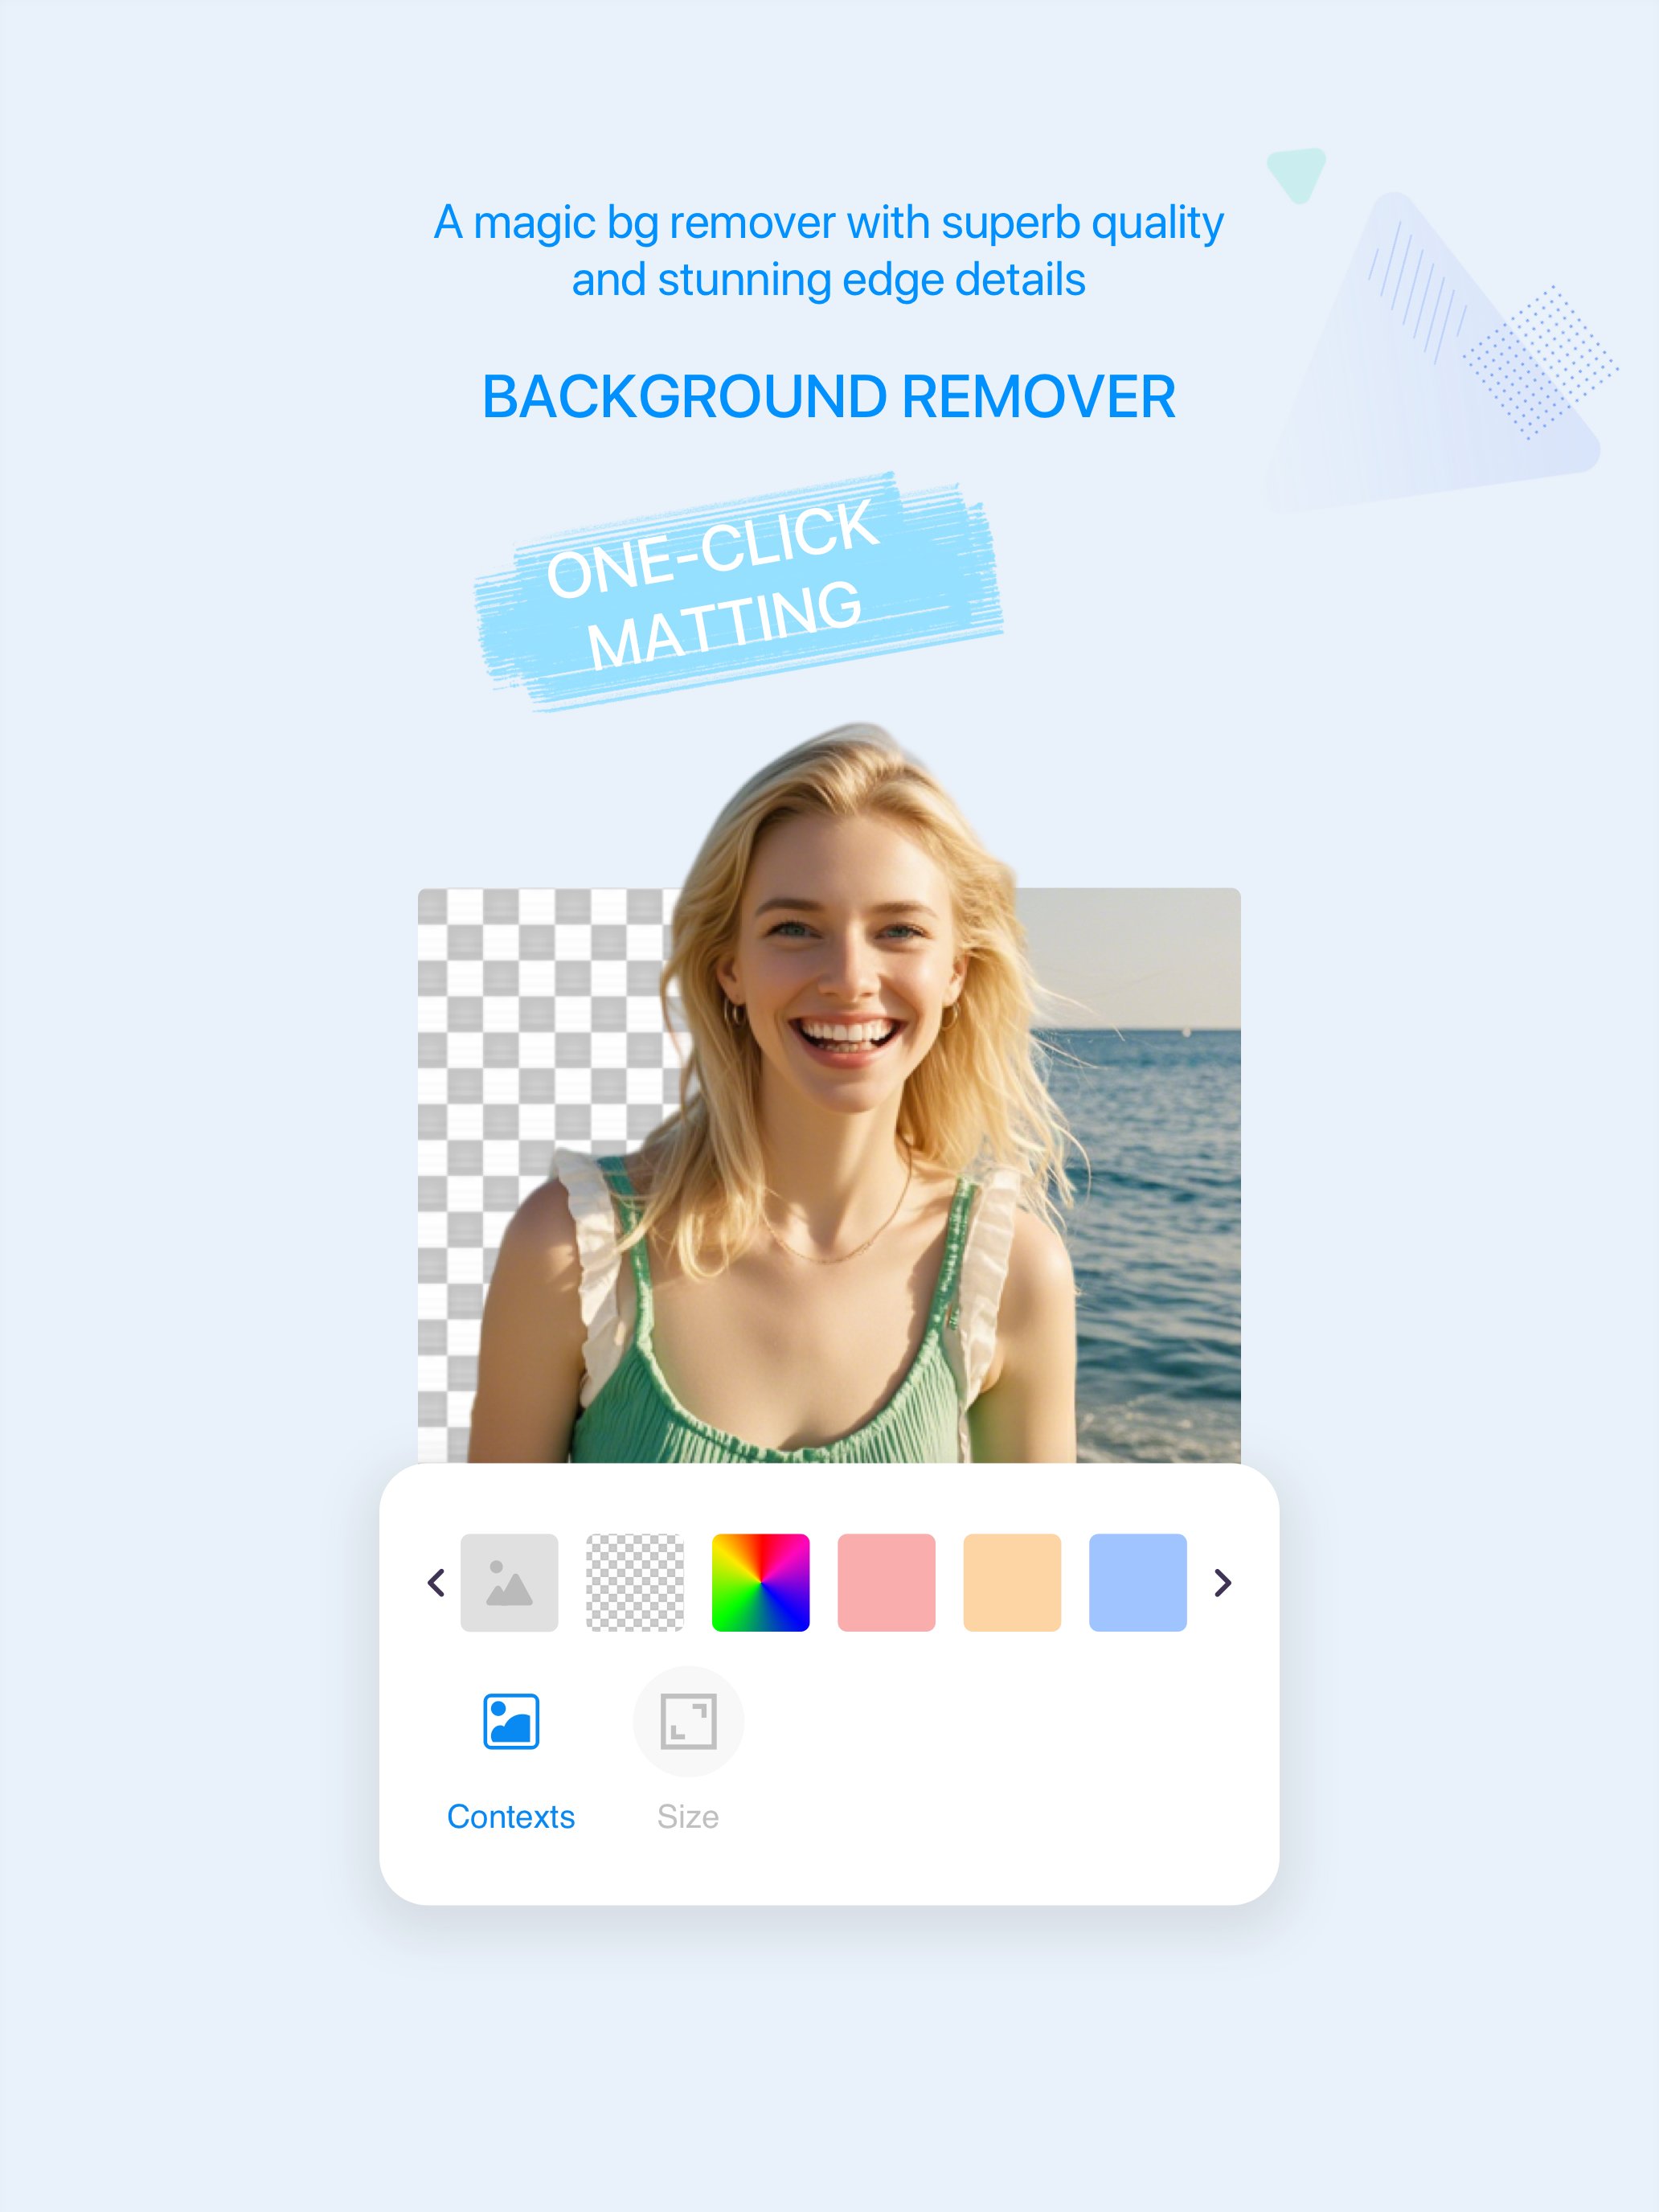
Task: Choose the transparent checkerboard background swatch
Action: (635, 1582)
